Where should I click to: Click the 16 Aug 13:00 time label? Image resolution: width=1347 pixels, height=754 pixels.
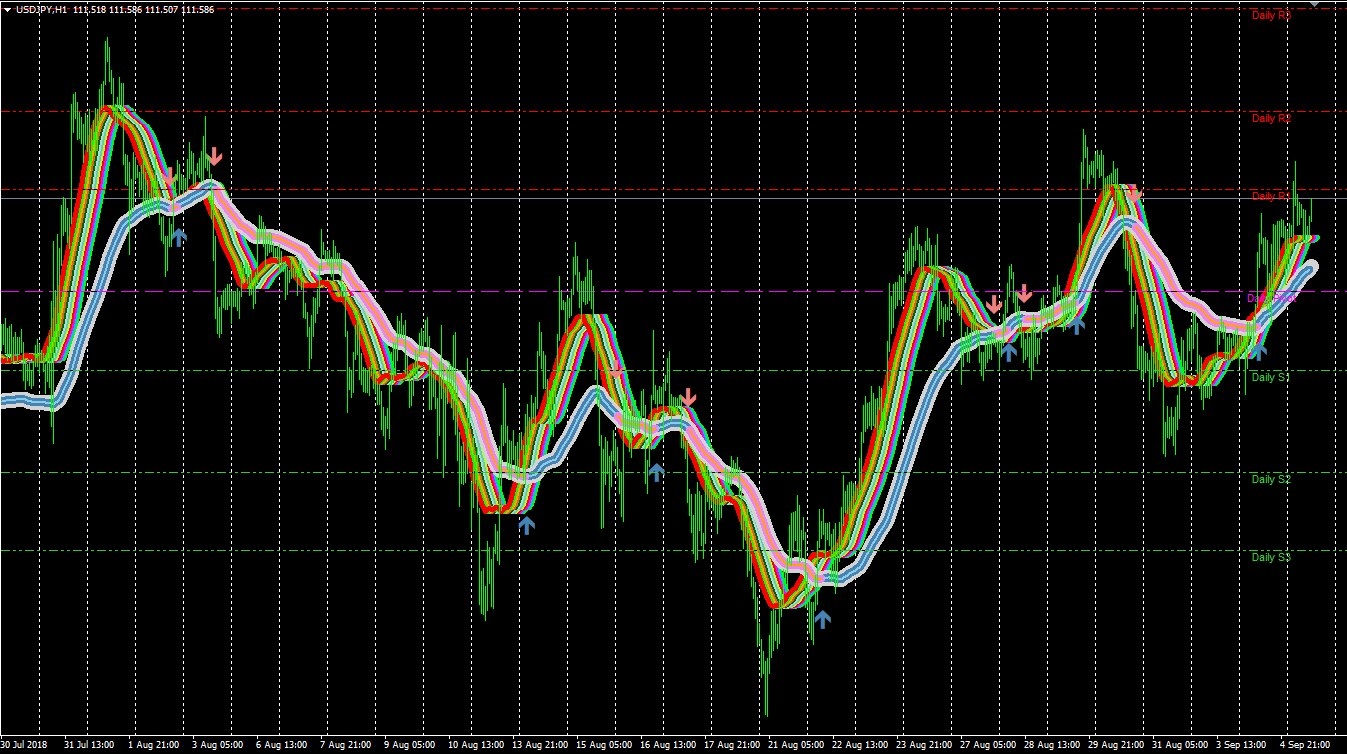coord(668,745)
